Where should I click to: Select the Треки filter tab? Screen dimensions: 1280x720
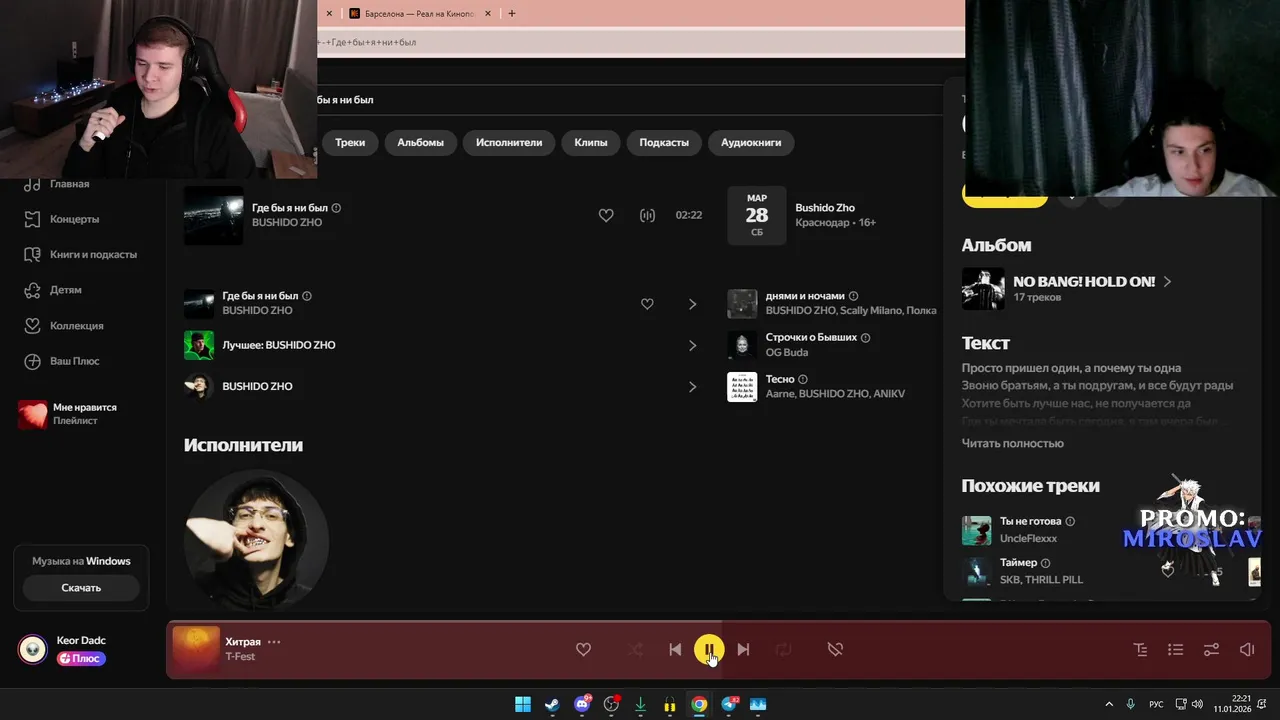click(350, 142)
